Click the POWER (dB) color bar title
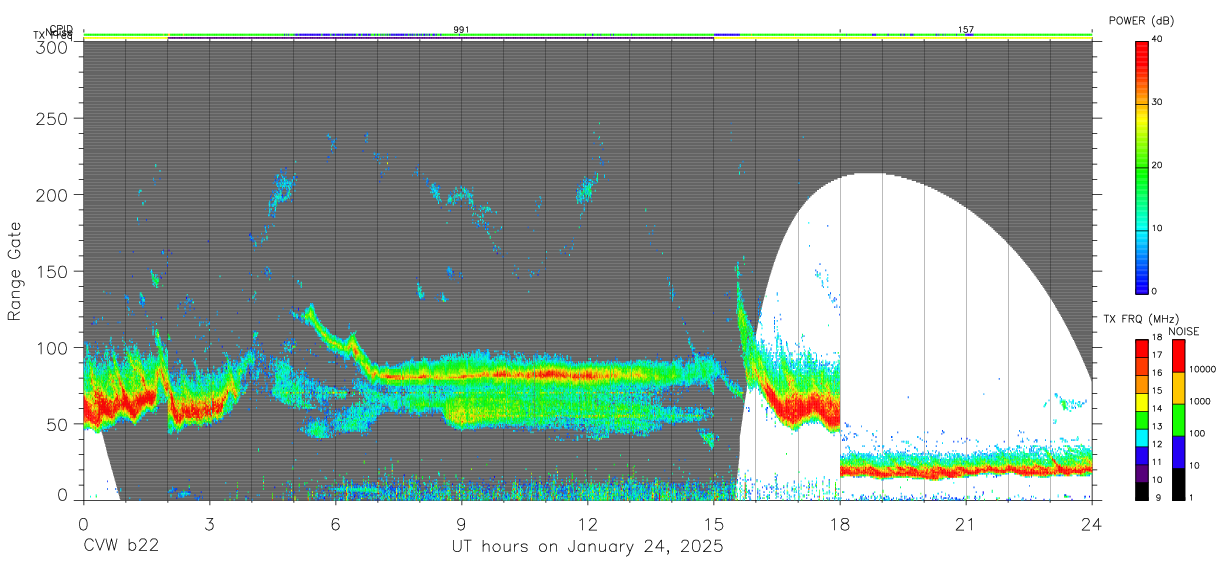 [x=1142, y=20]
